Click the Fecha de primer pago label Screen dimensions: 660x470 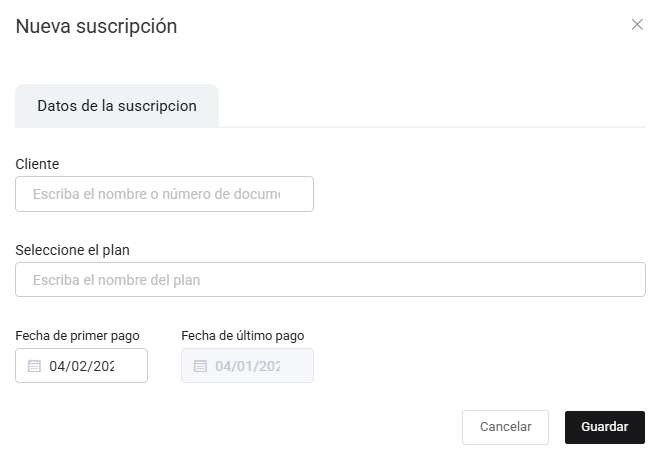coord(77,336)
